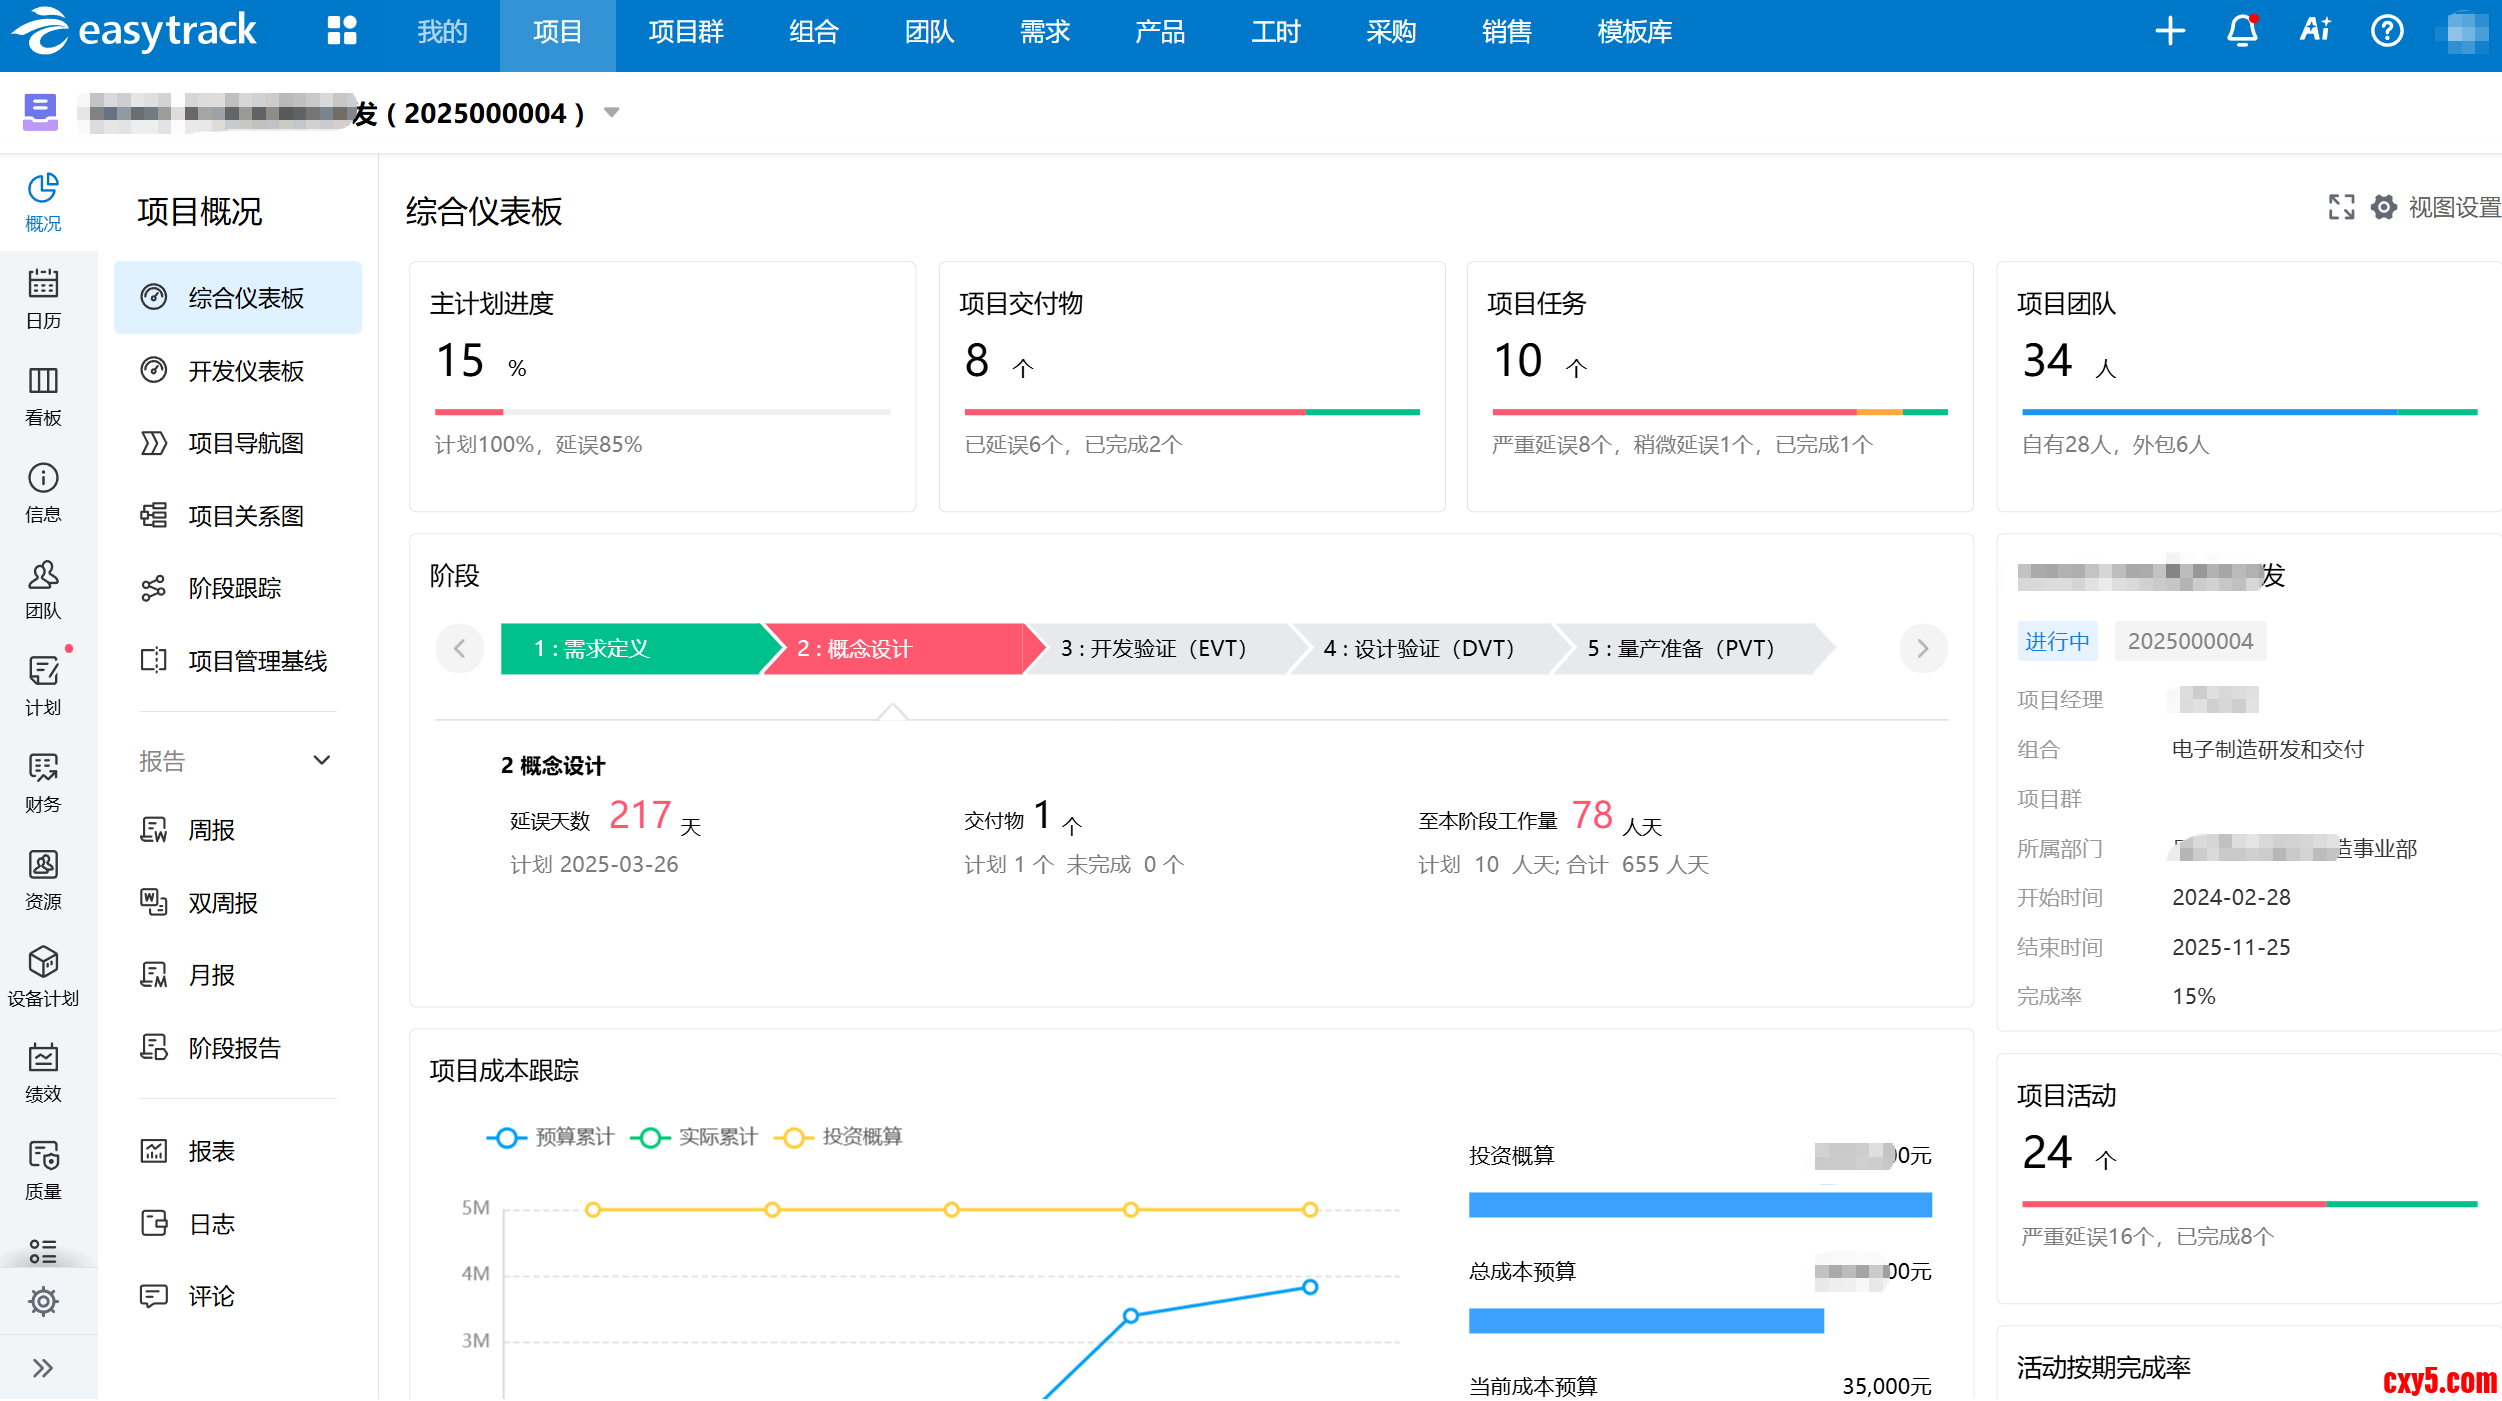Expand the left sidebar double-arrow
Screen dimensions: 2502x1401
pyautogui.click(x=43, y=1368)
